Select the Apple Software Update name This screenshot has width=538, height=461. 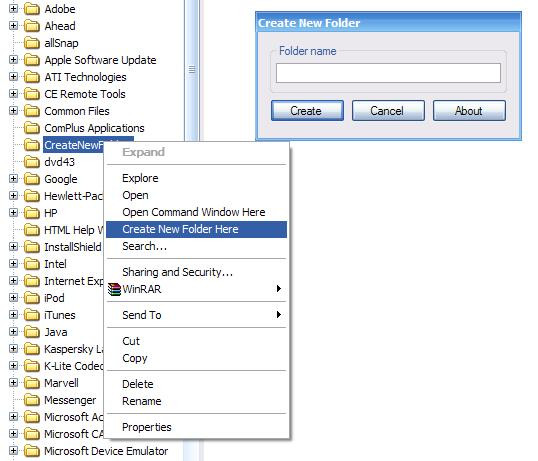(100, 60)
